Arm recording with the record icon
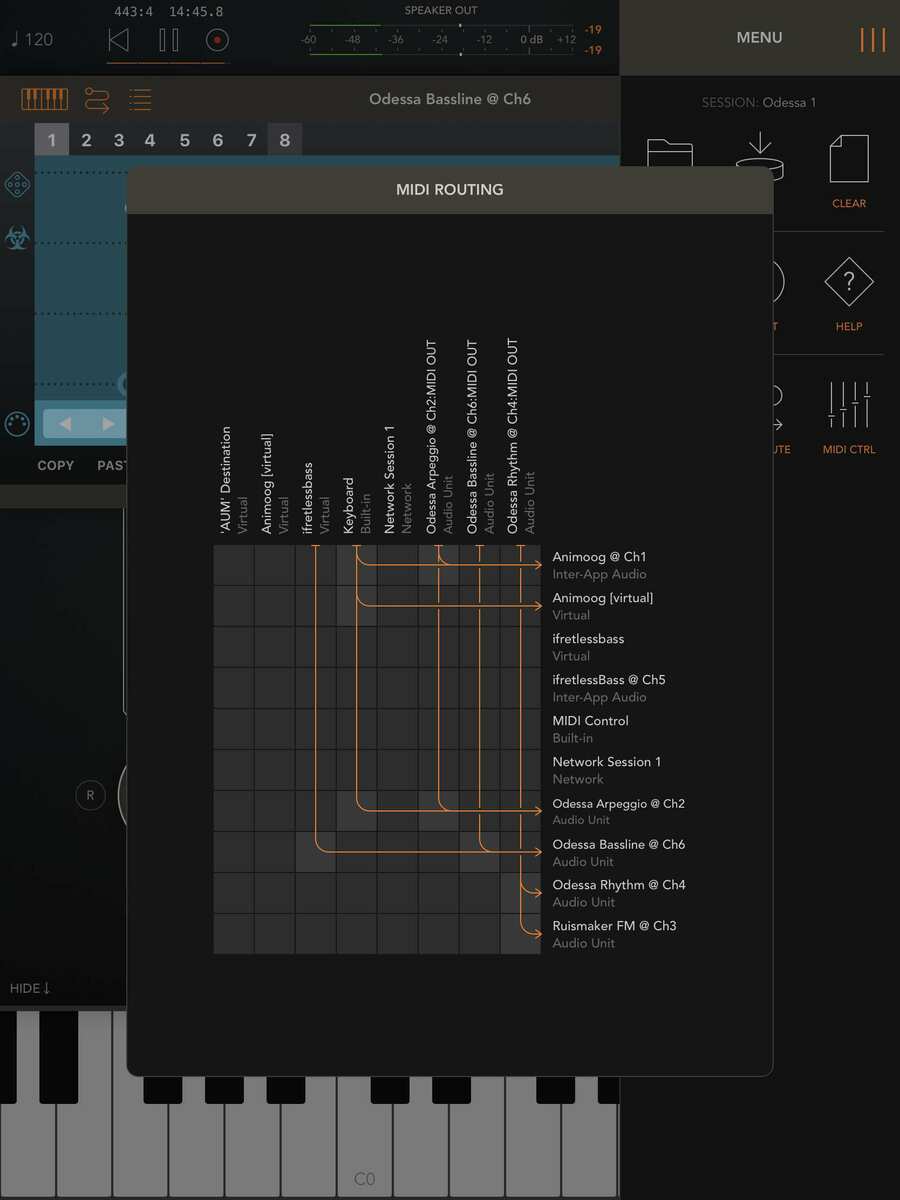 (217, 40)
